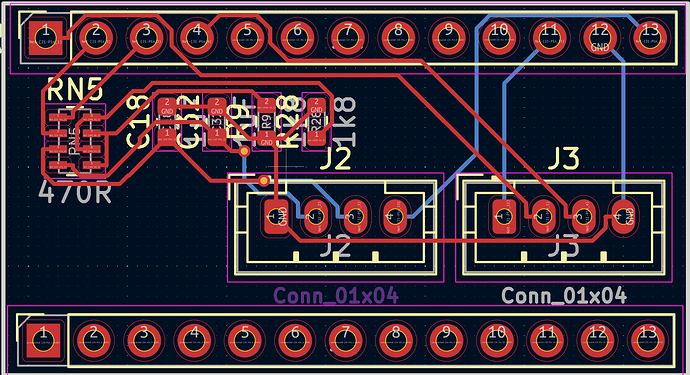Select the yellow J2 reference above the connector

tap(336, 158)
